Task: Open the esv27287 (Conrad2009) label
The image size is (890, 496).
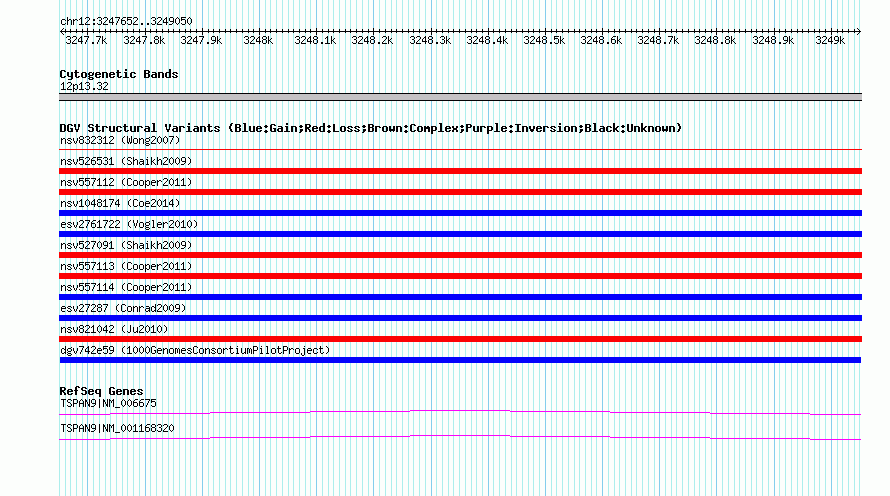Action: point(123,308)
